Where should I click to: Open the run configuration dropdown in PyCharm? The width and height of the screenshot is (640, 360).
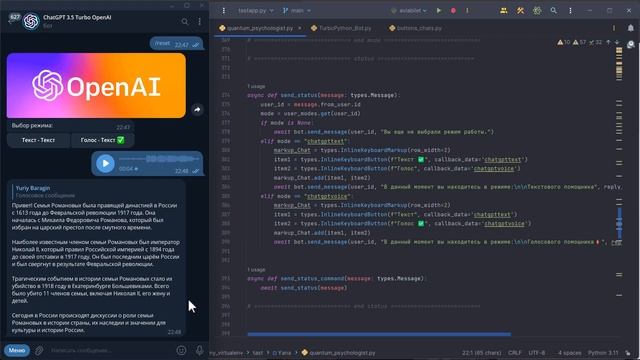pos(409,11)
